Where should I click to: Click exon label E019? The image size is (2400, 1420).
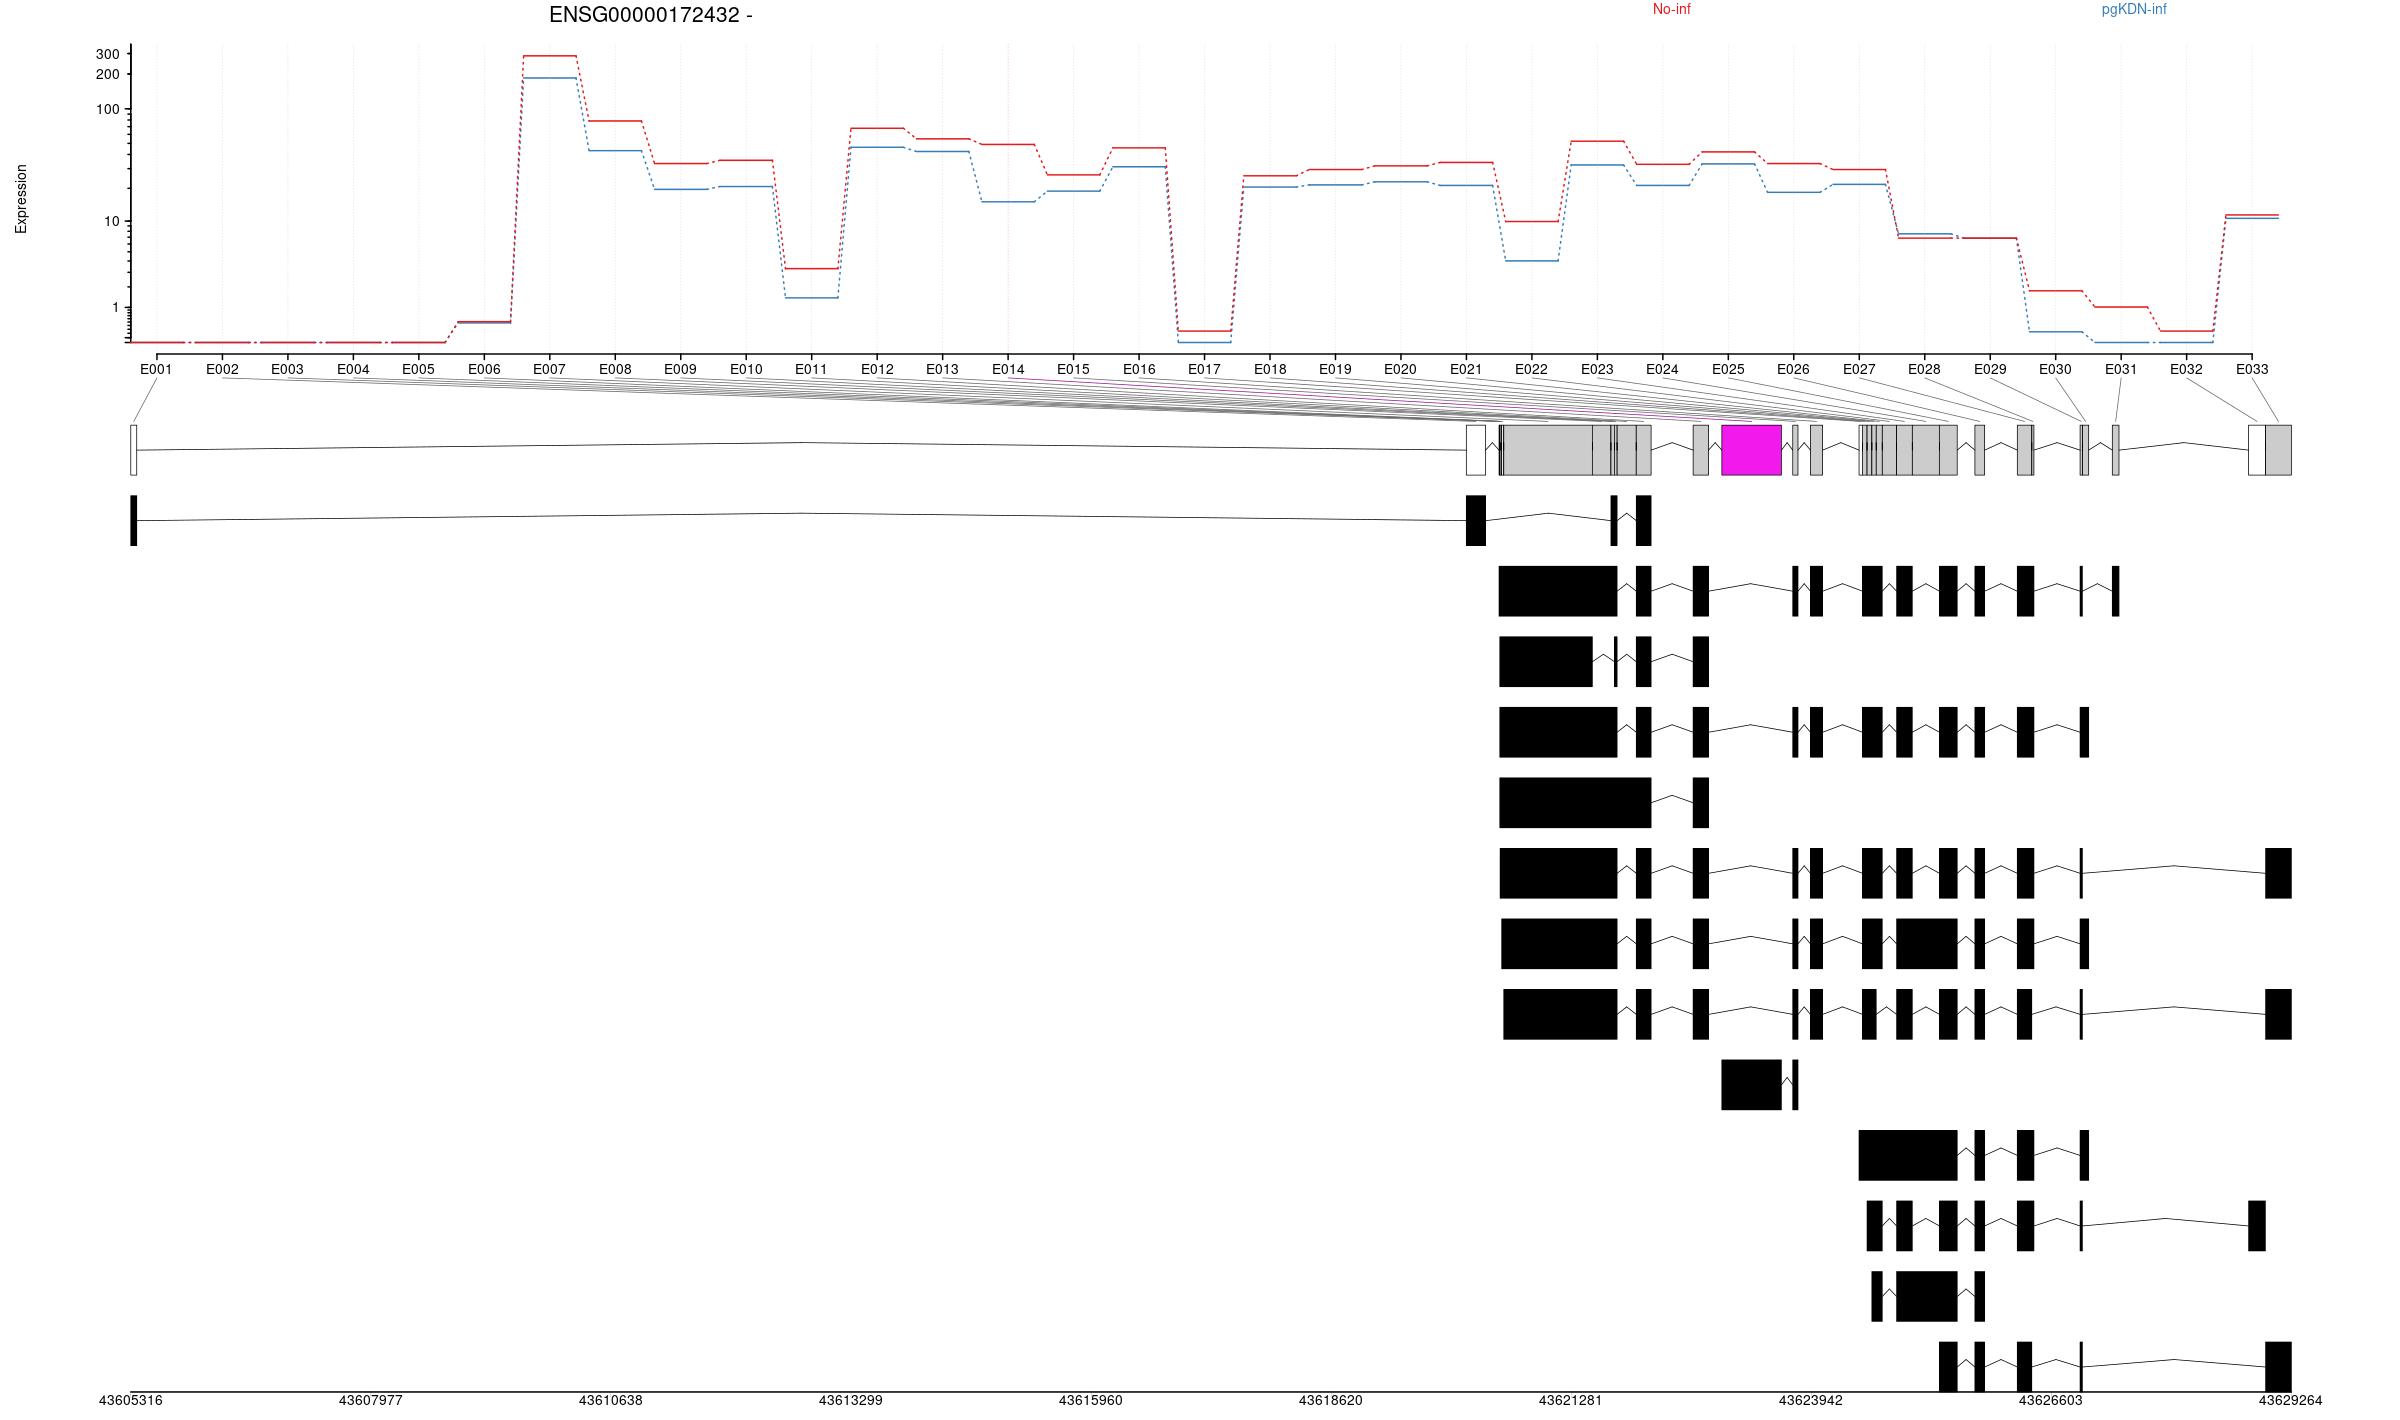pyautogui.click(x=1335, y=369)
